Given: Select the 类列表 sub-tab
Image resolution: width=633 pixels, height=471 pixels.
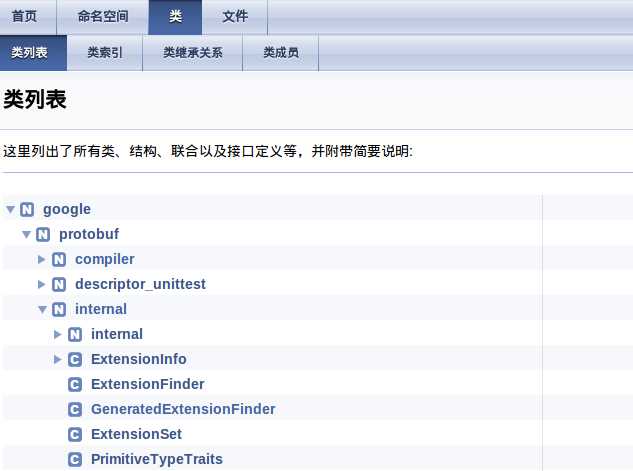Looking at the screenshot, I should (x=33, y=53).
